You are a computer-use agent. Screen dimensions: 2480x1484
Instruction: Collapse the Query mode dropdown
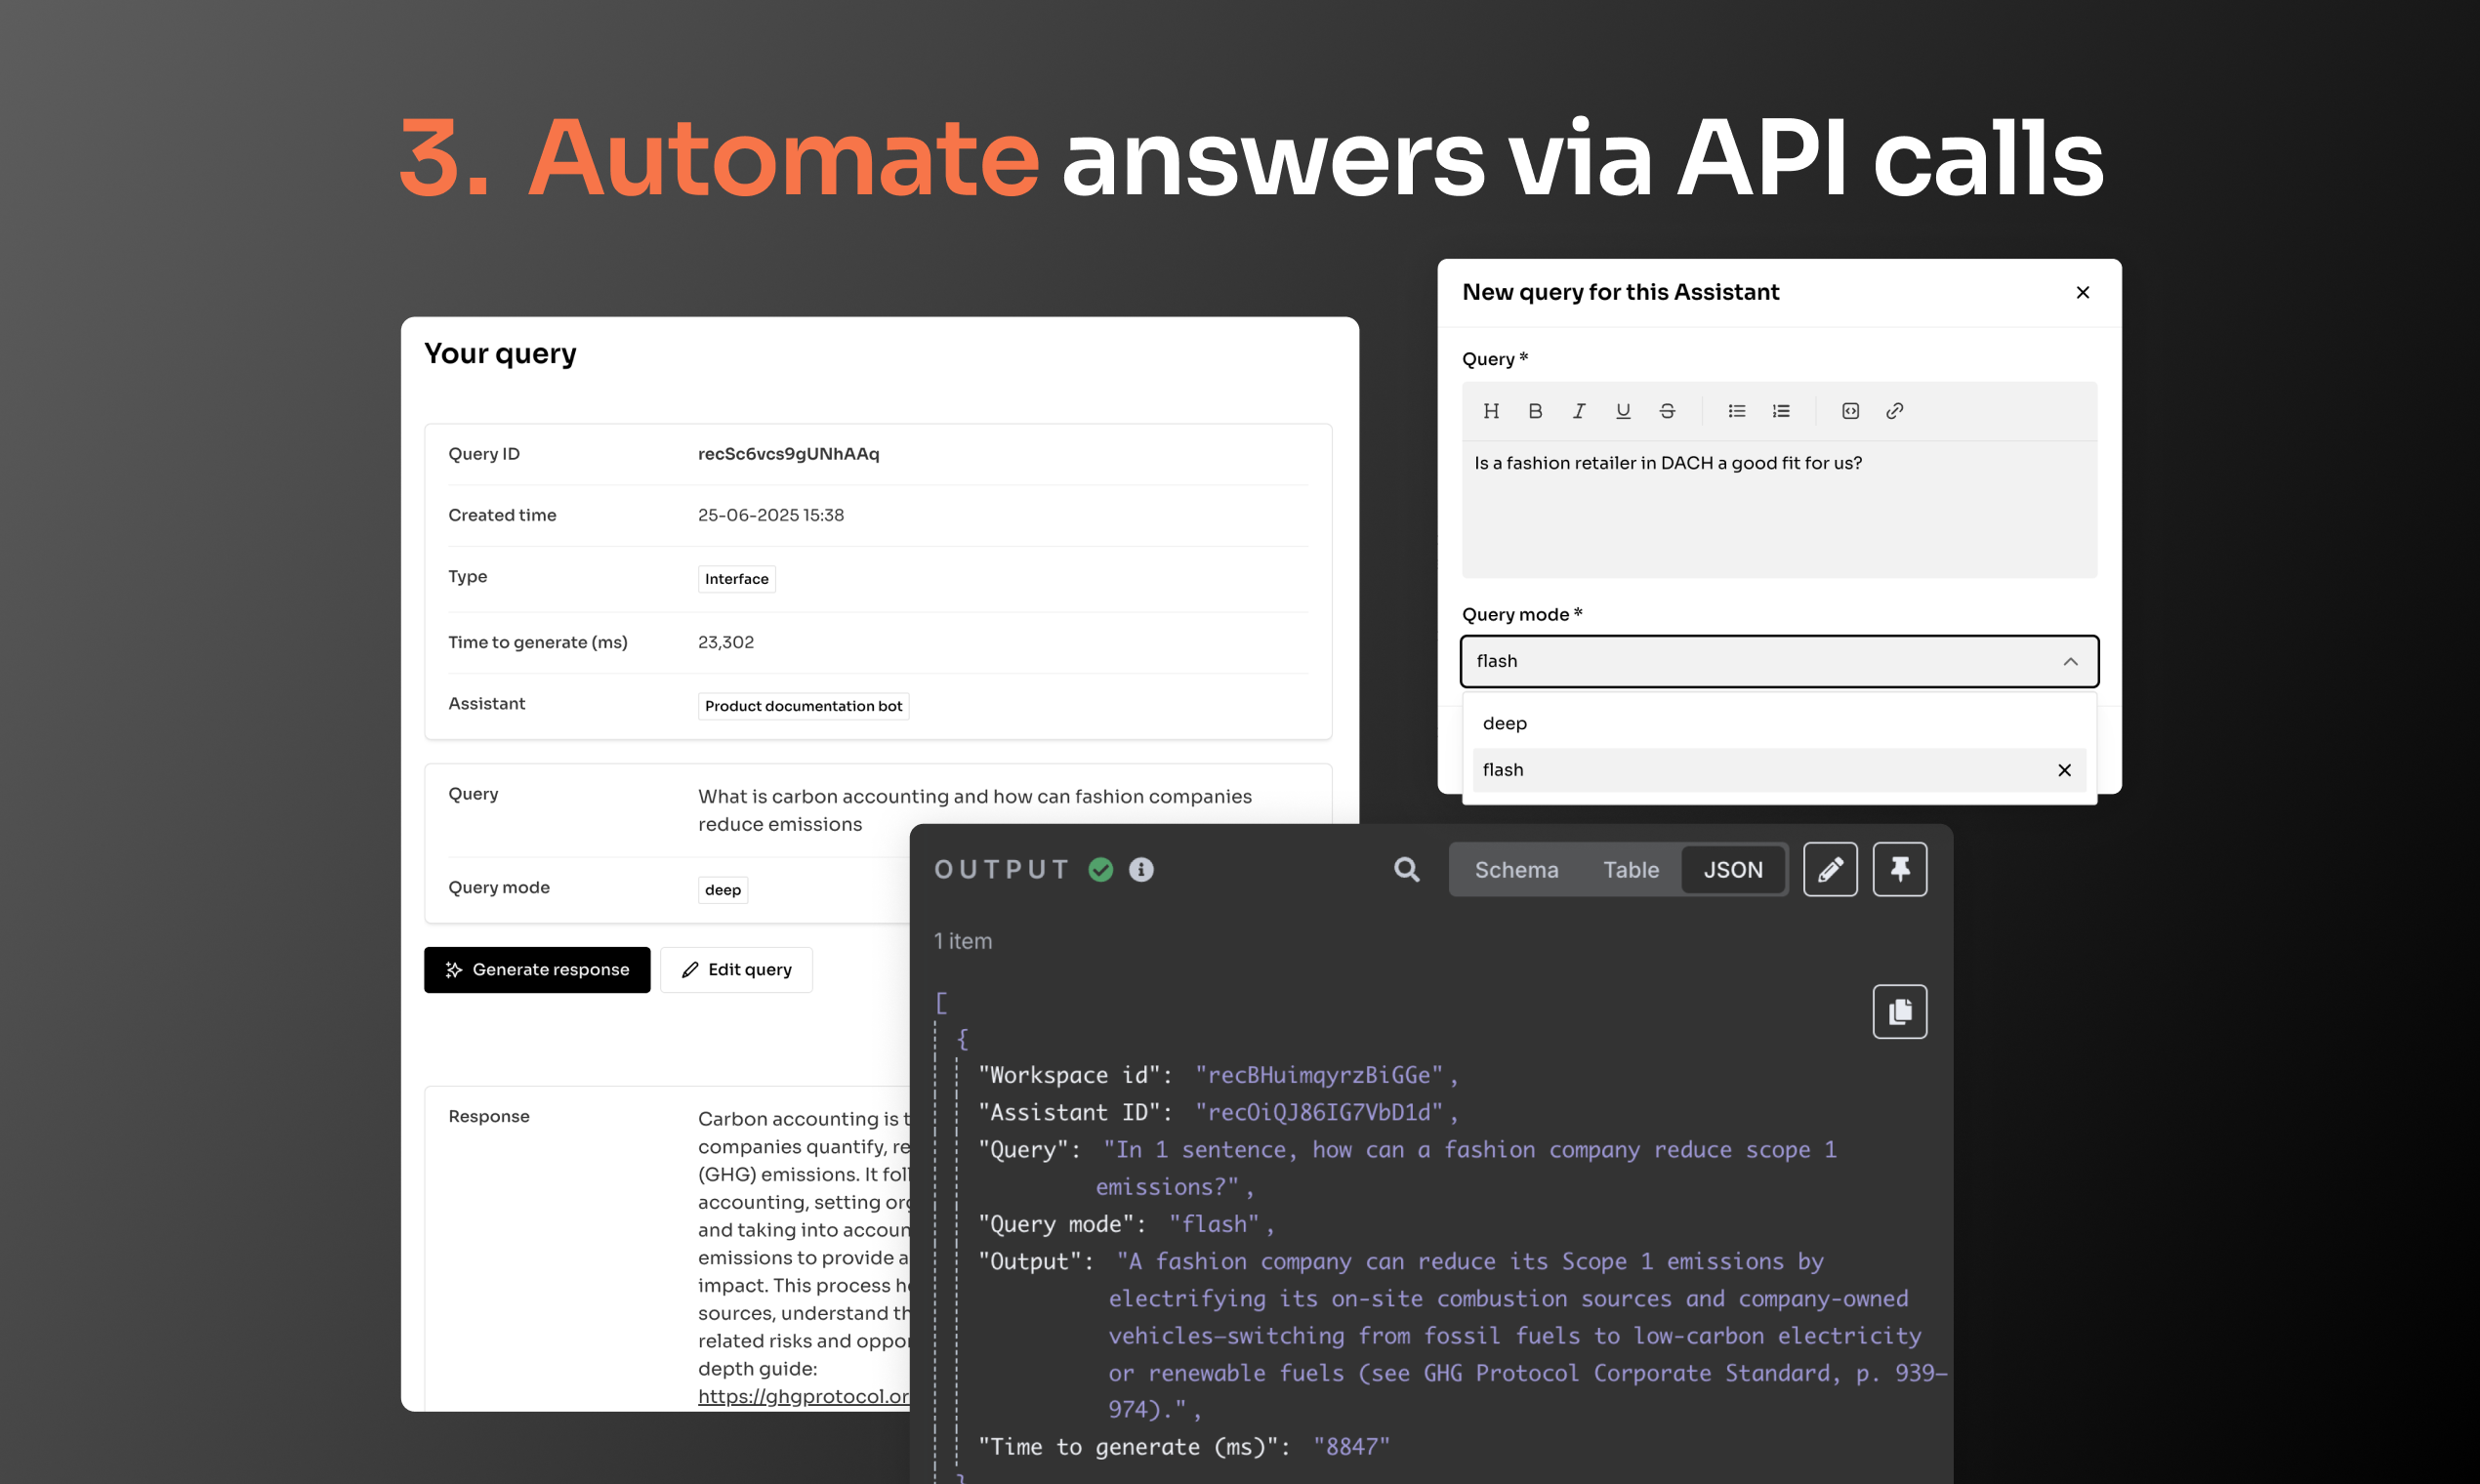click(x=2070, y=661)
